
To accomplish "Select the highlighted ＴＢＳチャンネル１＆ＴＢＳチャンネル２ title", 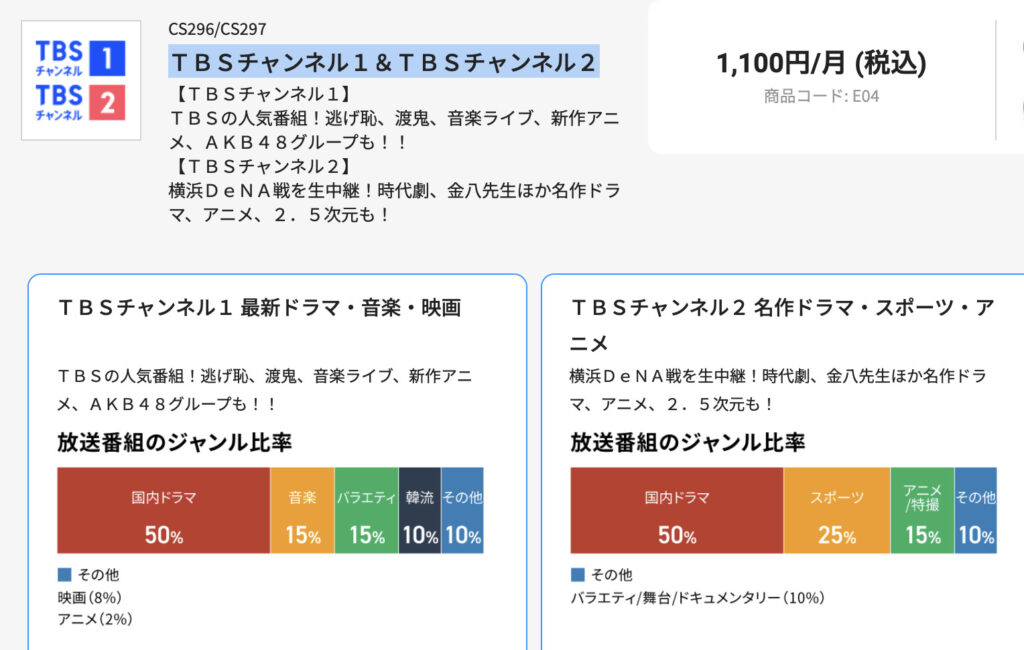I will 383,62.
